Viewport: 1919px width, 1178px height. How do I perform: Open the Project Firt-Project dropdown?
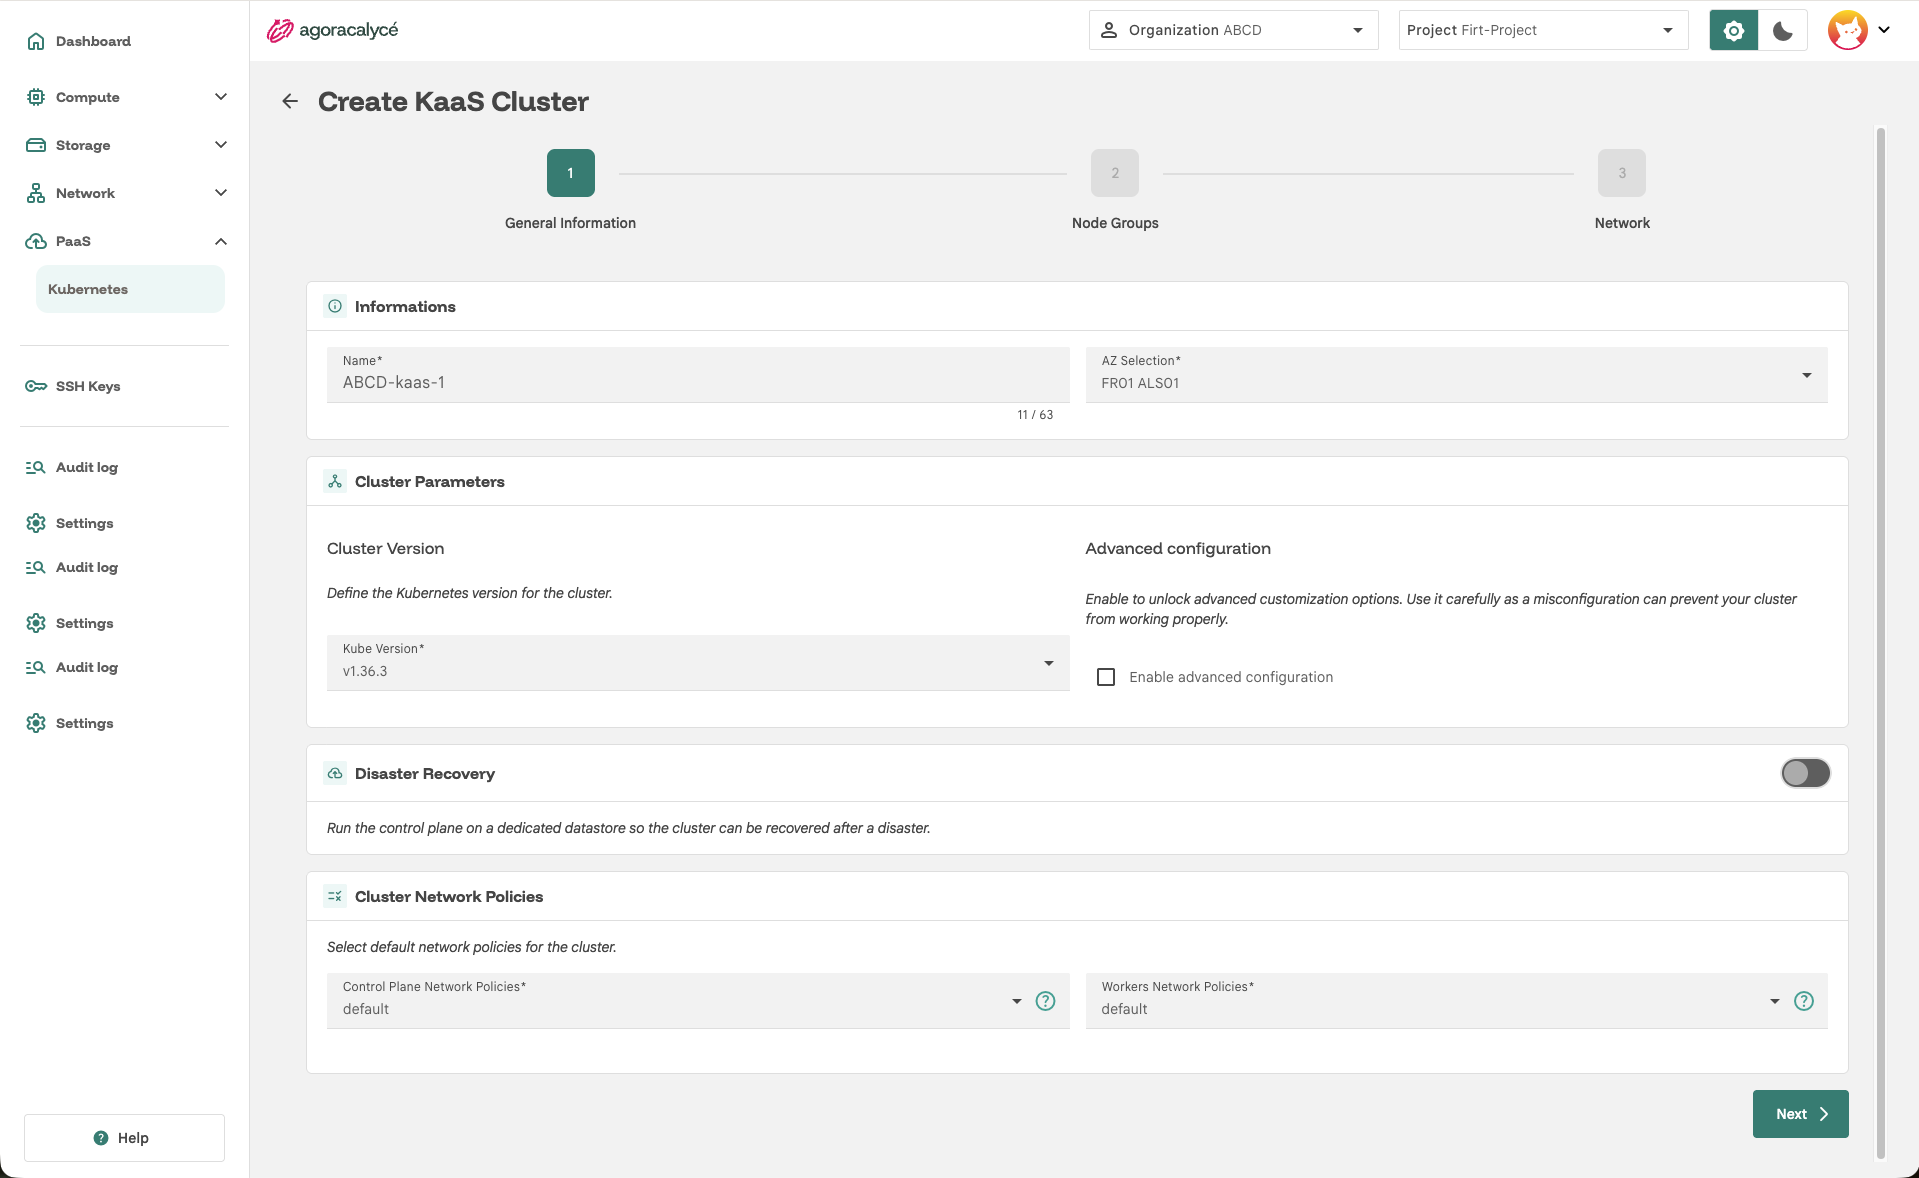click(1543, 30)
